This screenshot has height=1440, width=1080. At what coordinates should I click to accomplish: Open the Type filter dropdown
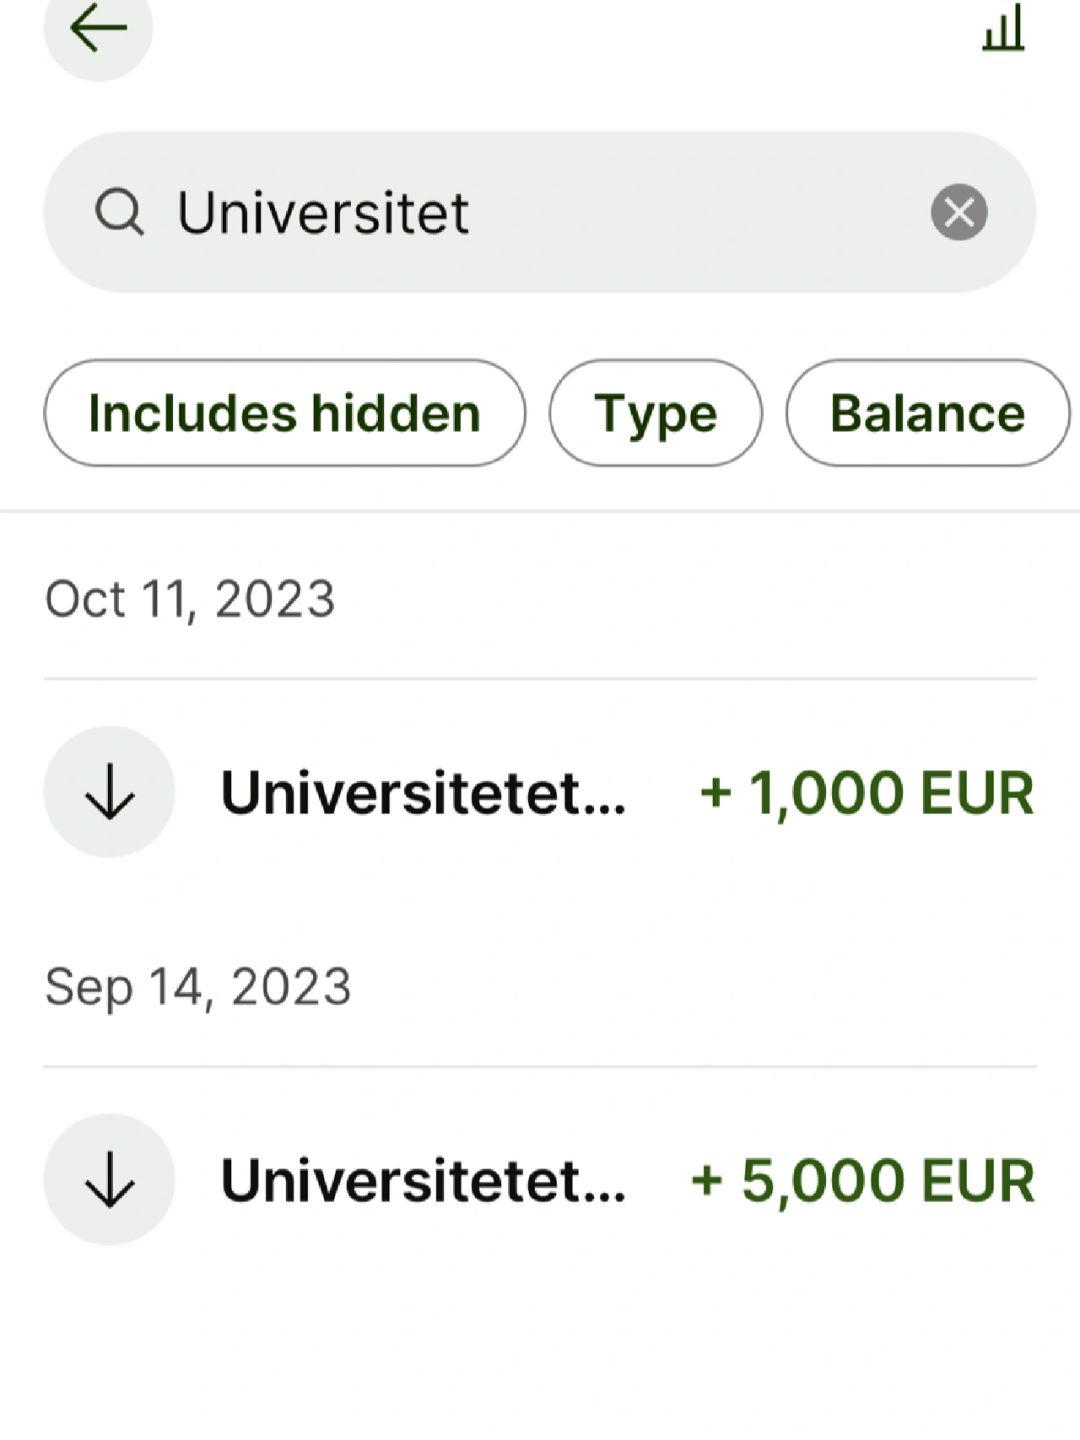point(655,413)
